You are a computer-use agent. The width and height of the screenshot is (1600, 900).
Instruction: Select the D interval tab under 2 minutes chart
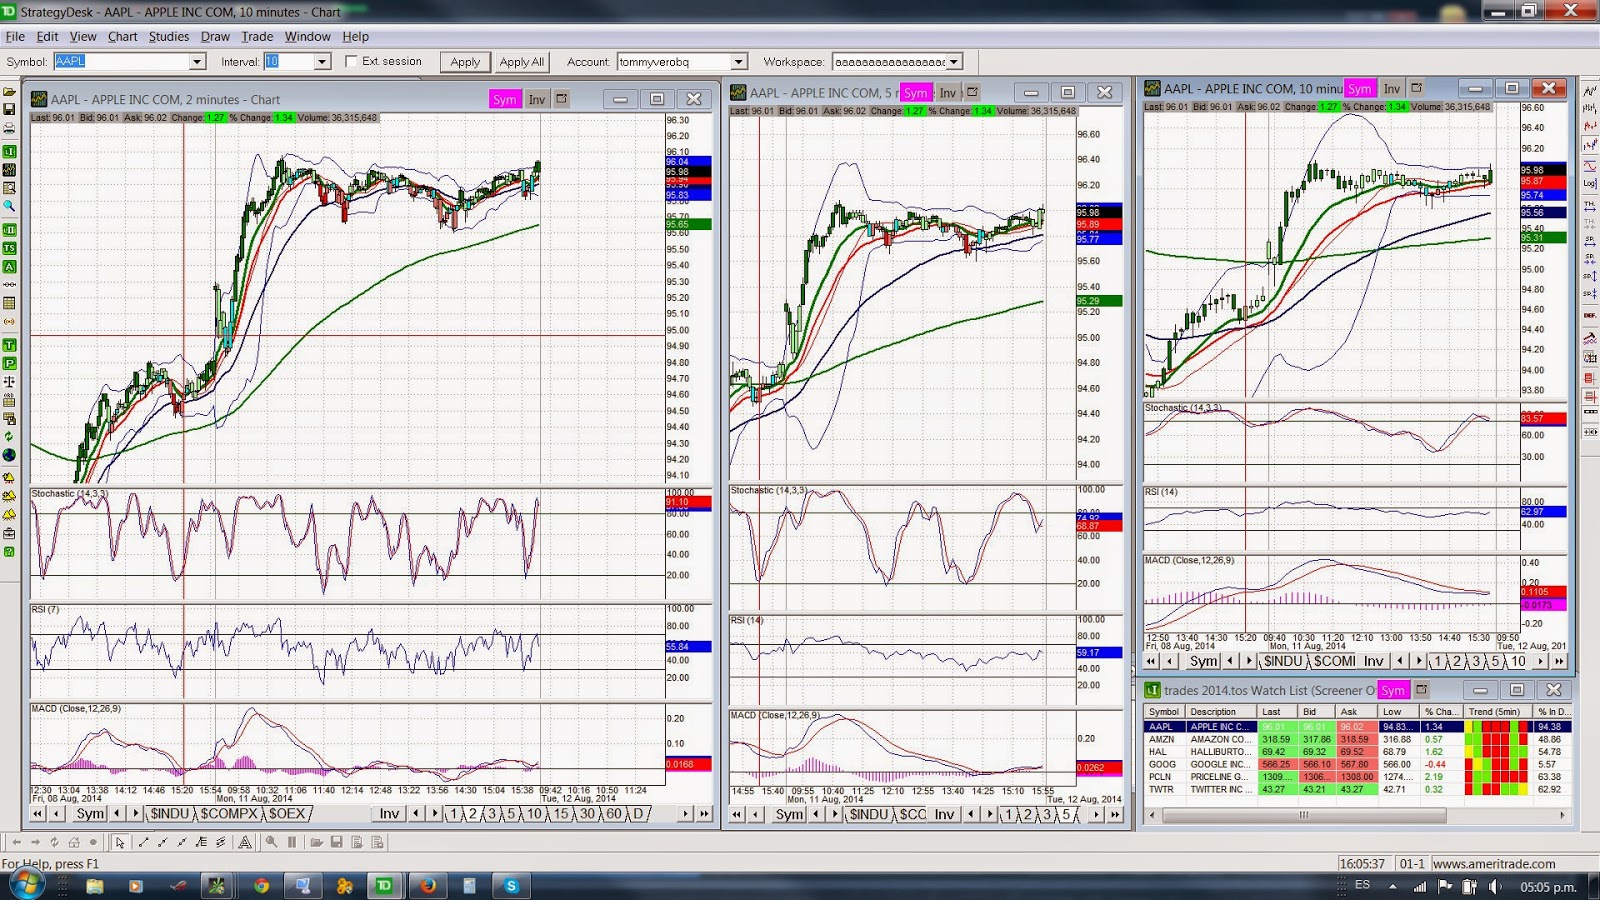click(x=638, y=814)
